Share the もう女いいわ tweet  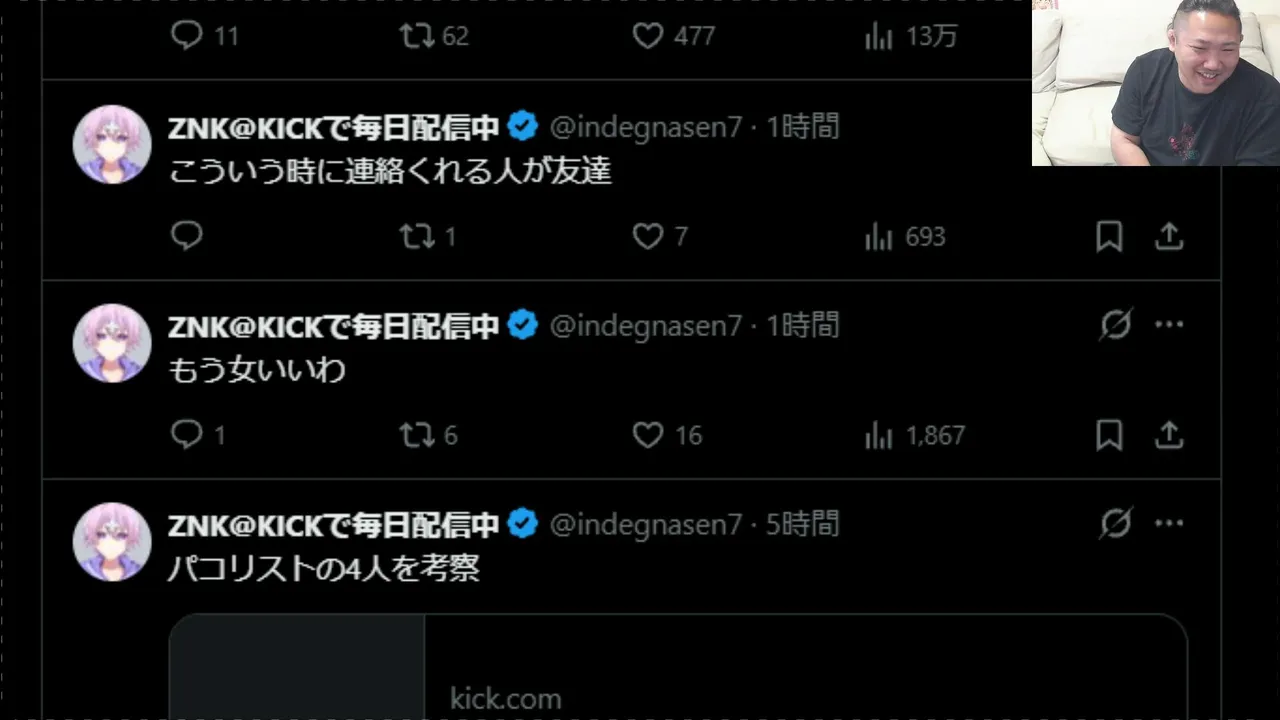point(1169,435)
